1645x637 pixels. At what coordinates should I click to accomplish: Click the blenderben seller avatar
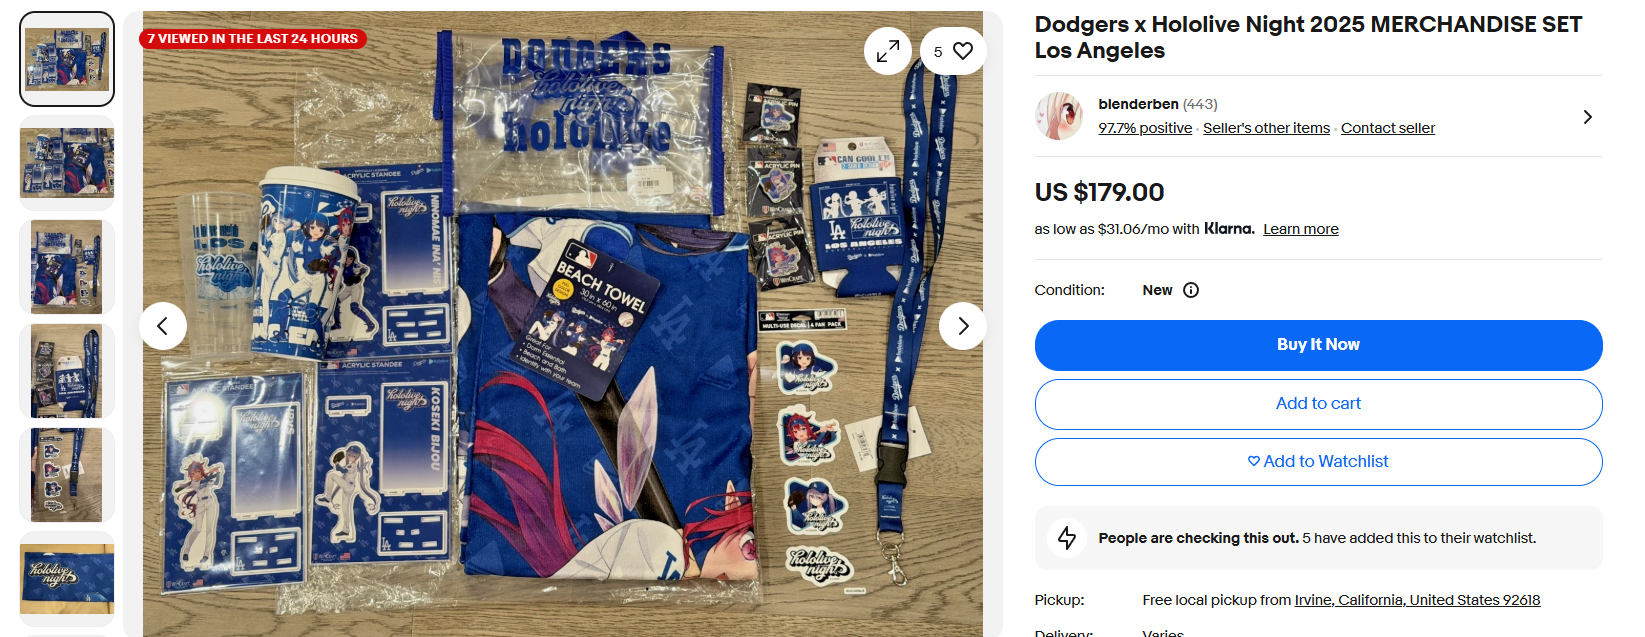coord(1059,116)
